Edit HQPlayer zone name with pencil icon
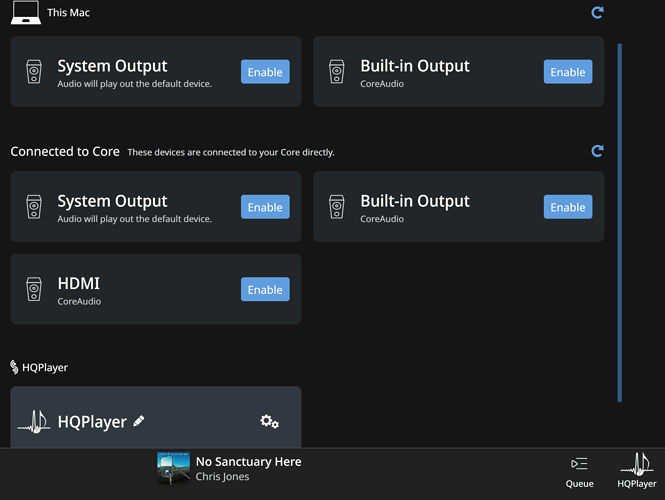Image resolution: width=665 pixels, height=500 pixels. point(139,421)
